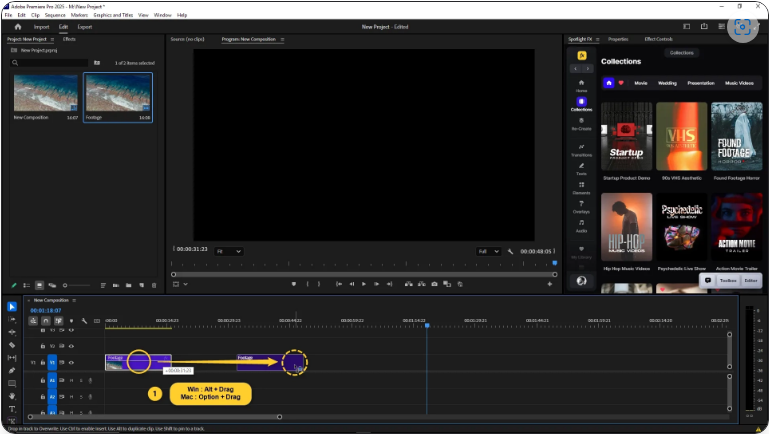Open the Full playback resolution dropdown

click(488, 251)
